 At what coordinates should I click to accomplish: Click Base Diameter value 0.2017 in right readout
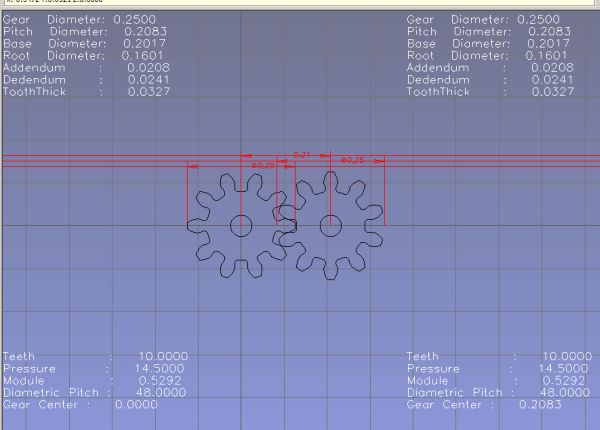tap(549, 44)
